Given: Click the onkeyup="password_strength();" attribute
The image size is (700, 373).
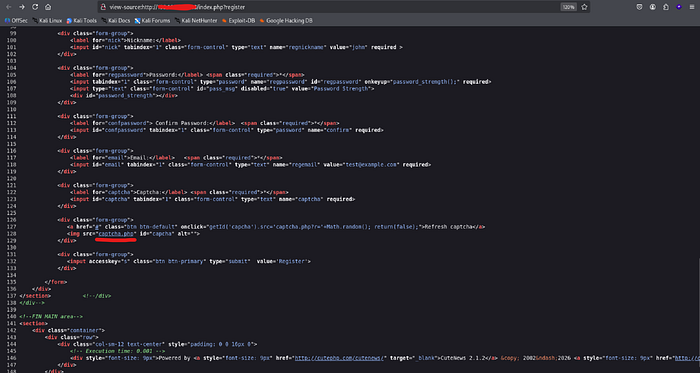Looking at the screenshot, I should click(x=412, y=82).
